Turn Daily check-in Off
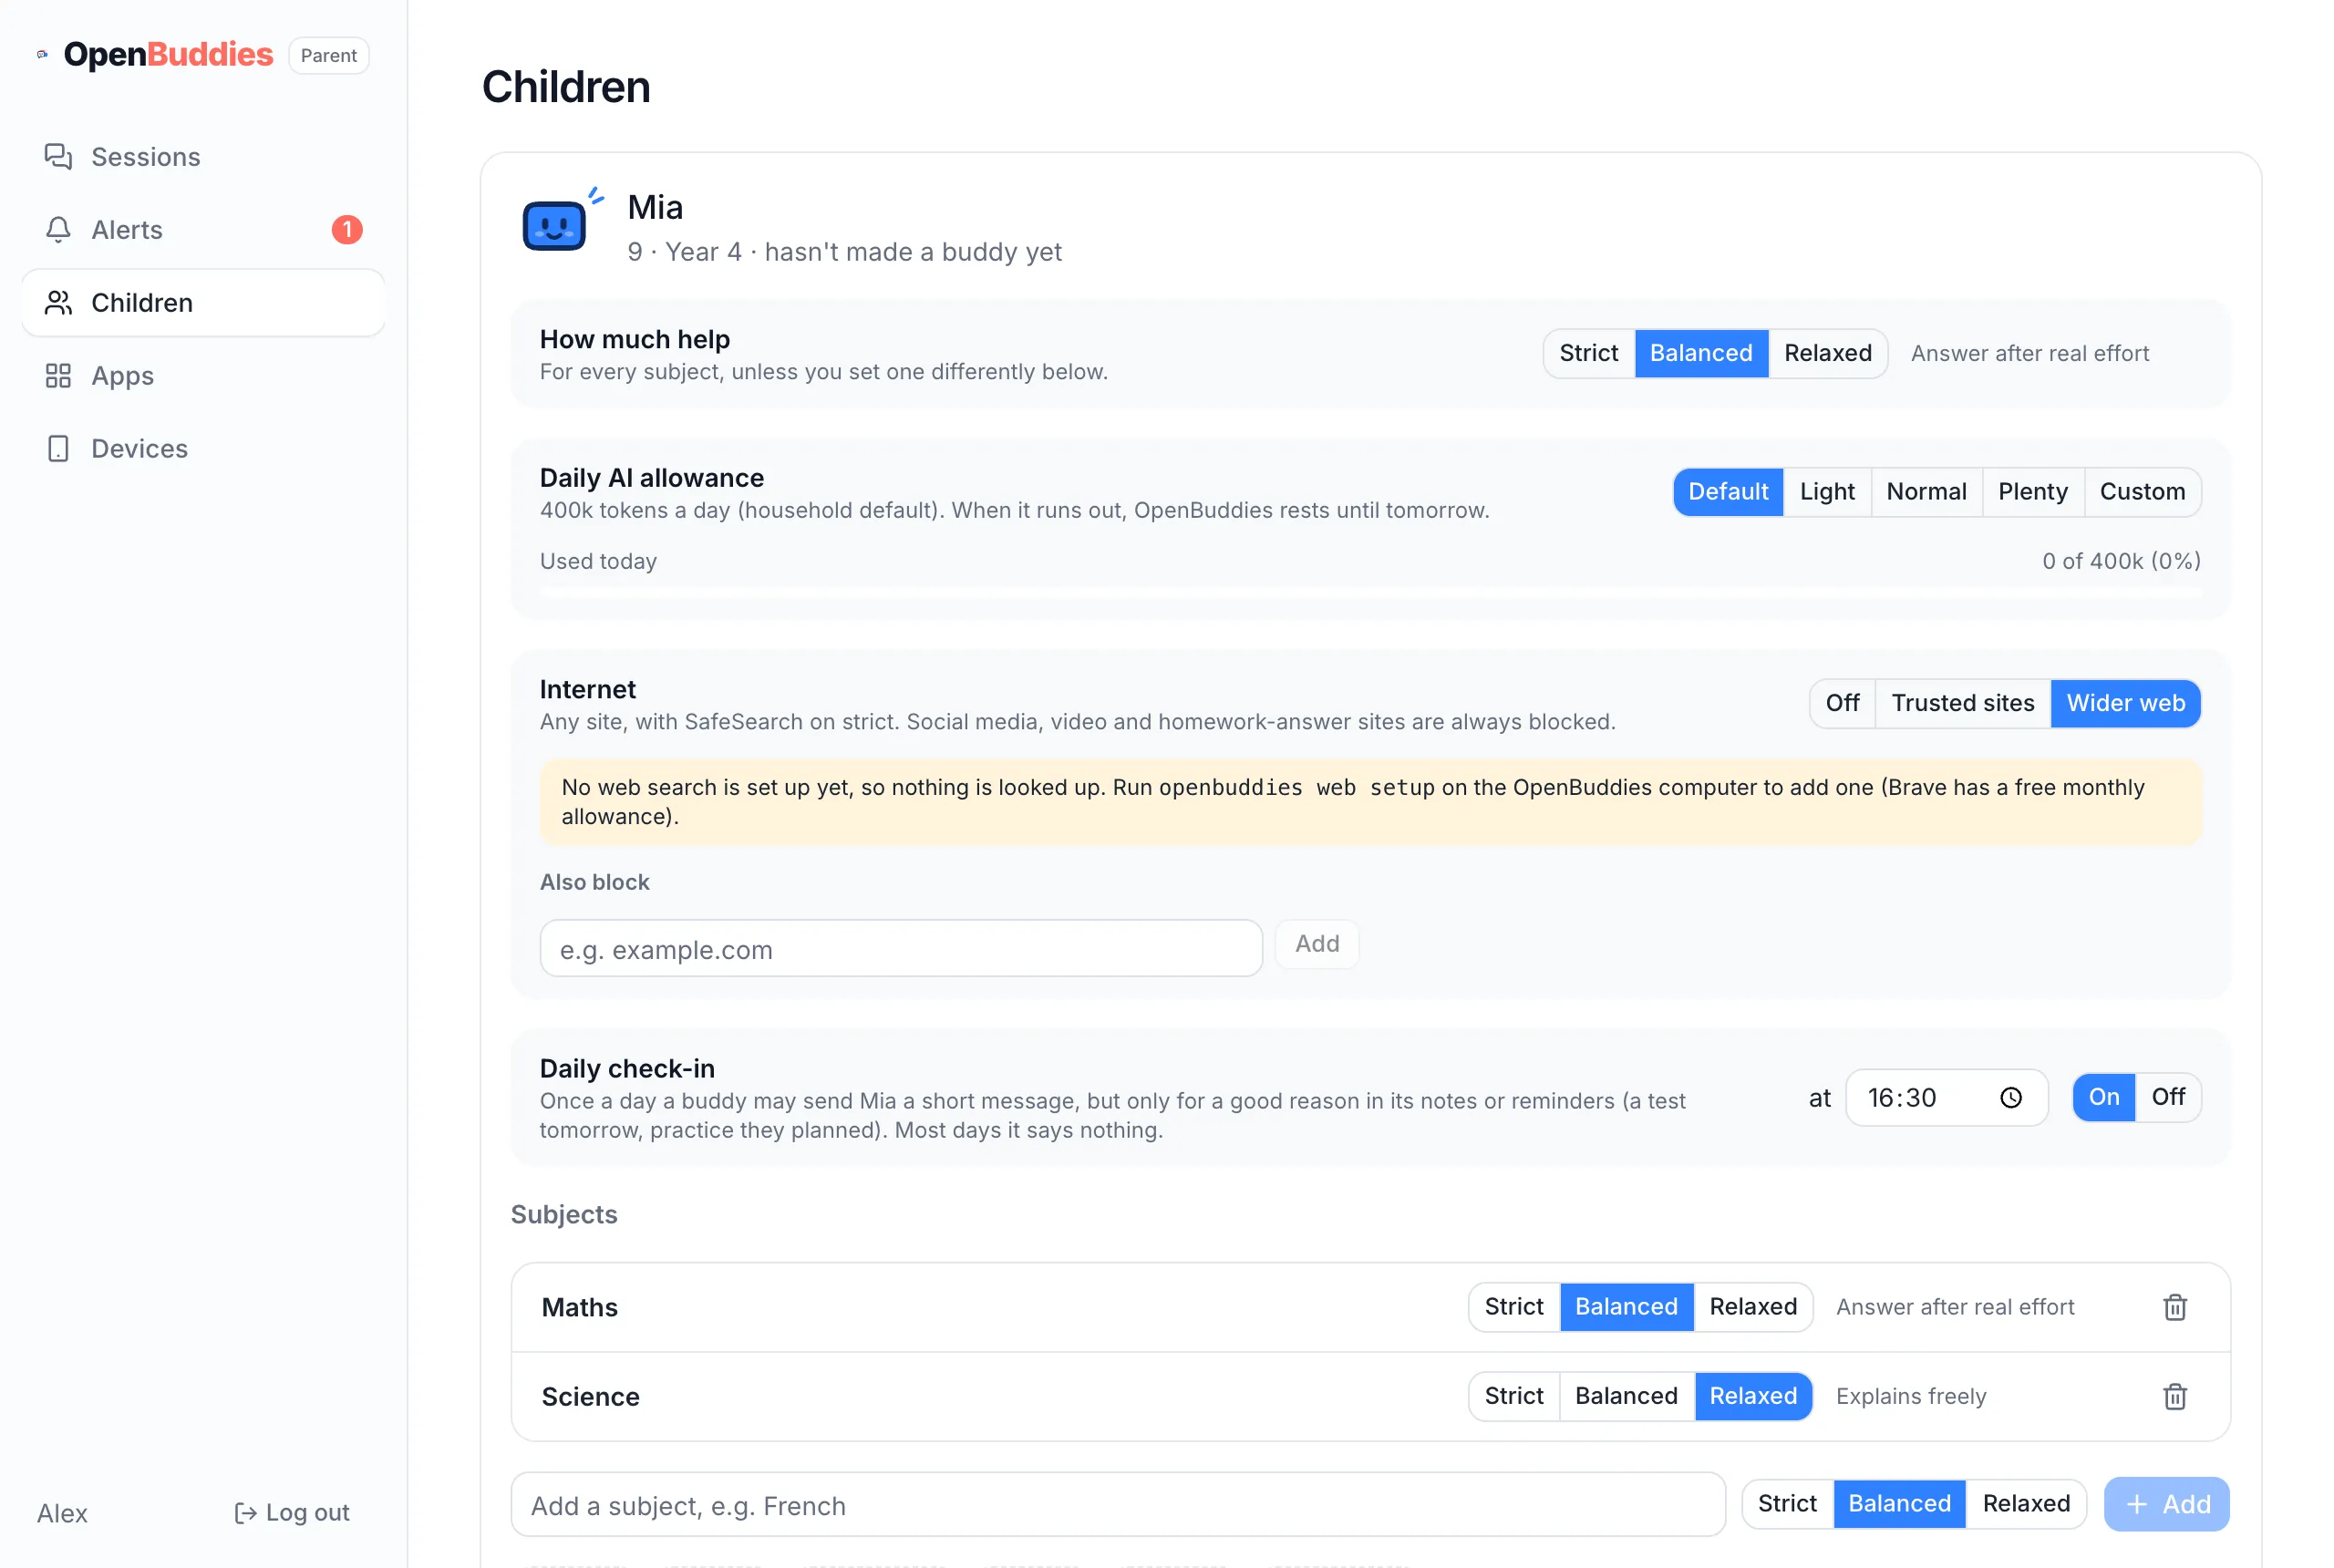 click(x=2167, y=1097)
